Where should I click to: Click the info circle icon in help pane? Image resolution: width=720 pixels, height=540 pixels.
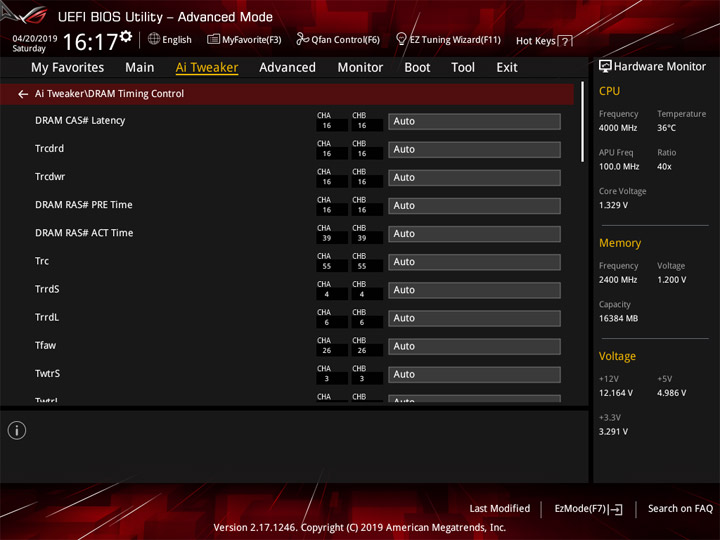pyautogui.click(x=17, y=430)
